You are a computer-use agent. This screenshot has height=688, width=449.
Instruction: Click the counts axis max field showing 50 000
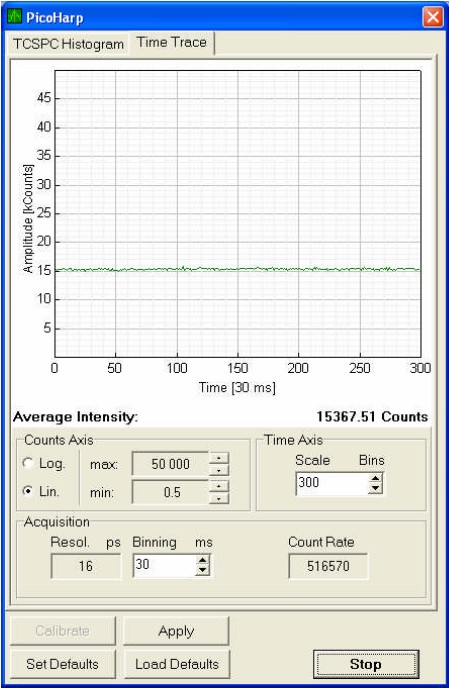click(170, 464)
